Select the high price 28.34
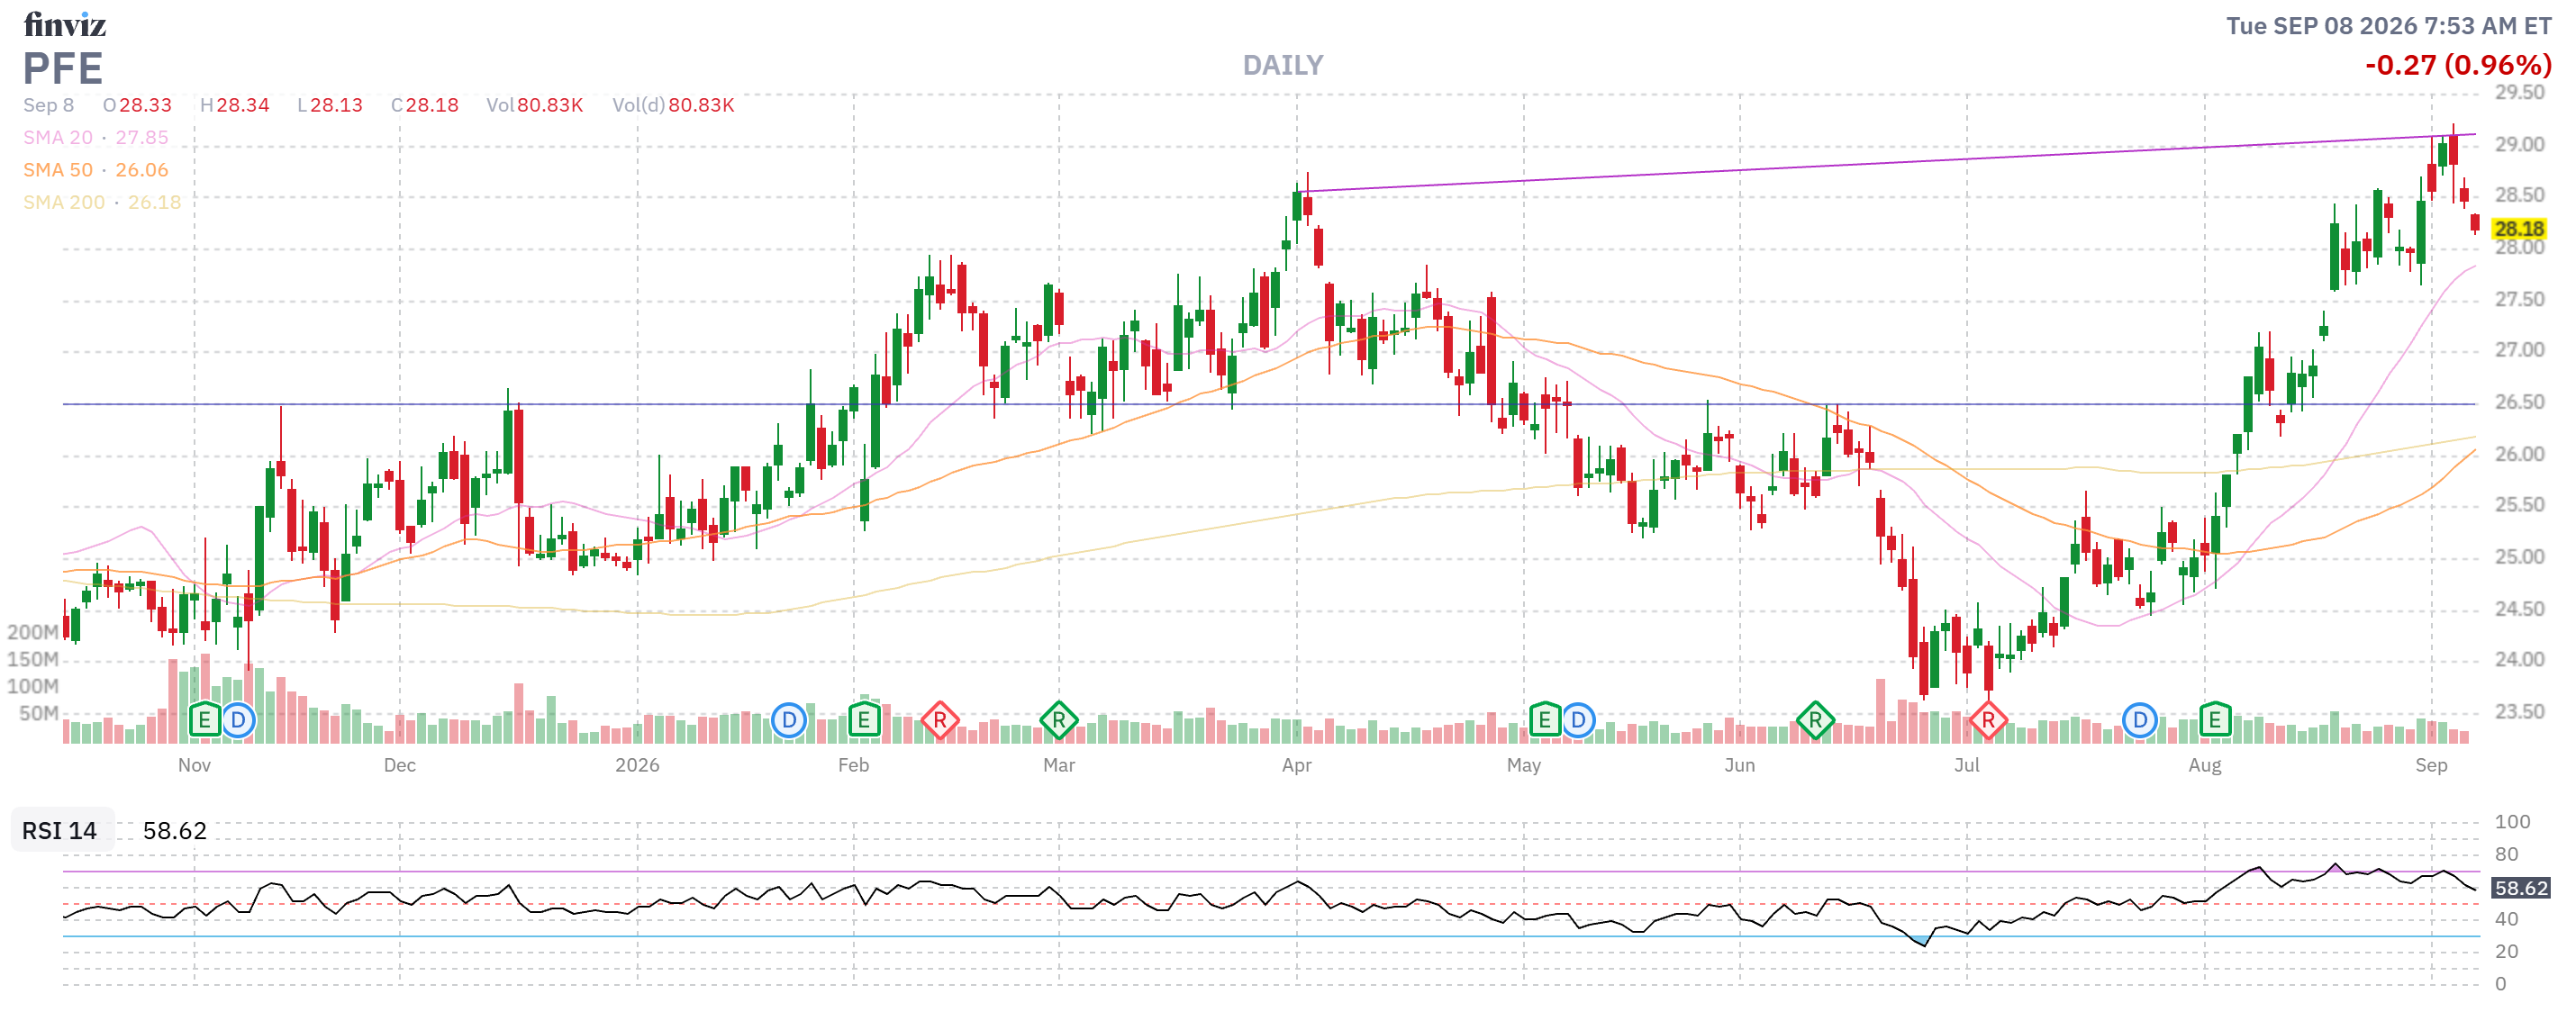 [x=243, y=105]
